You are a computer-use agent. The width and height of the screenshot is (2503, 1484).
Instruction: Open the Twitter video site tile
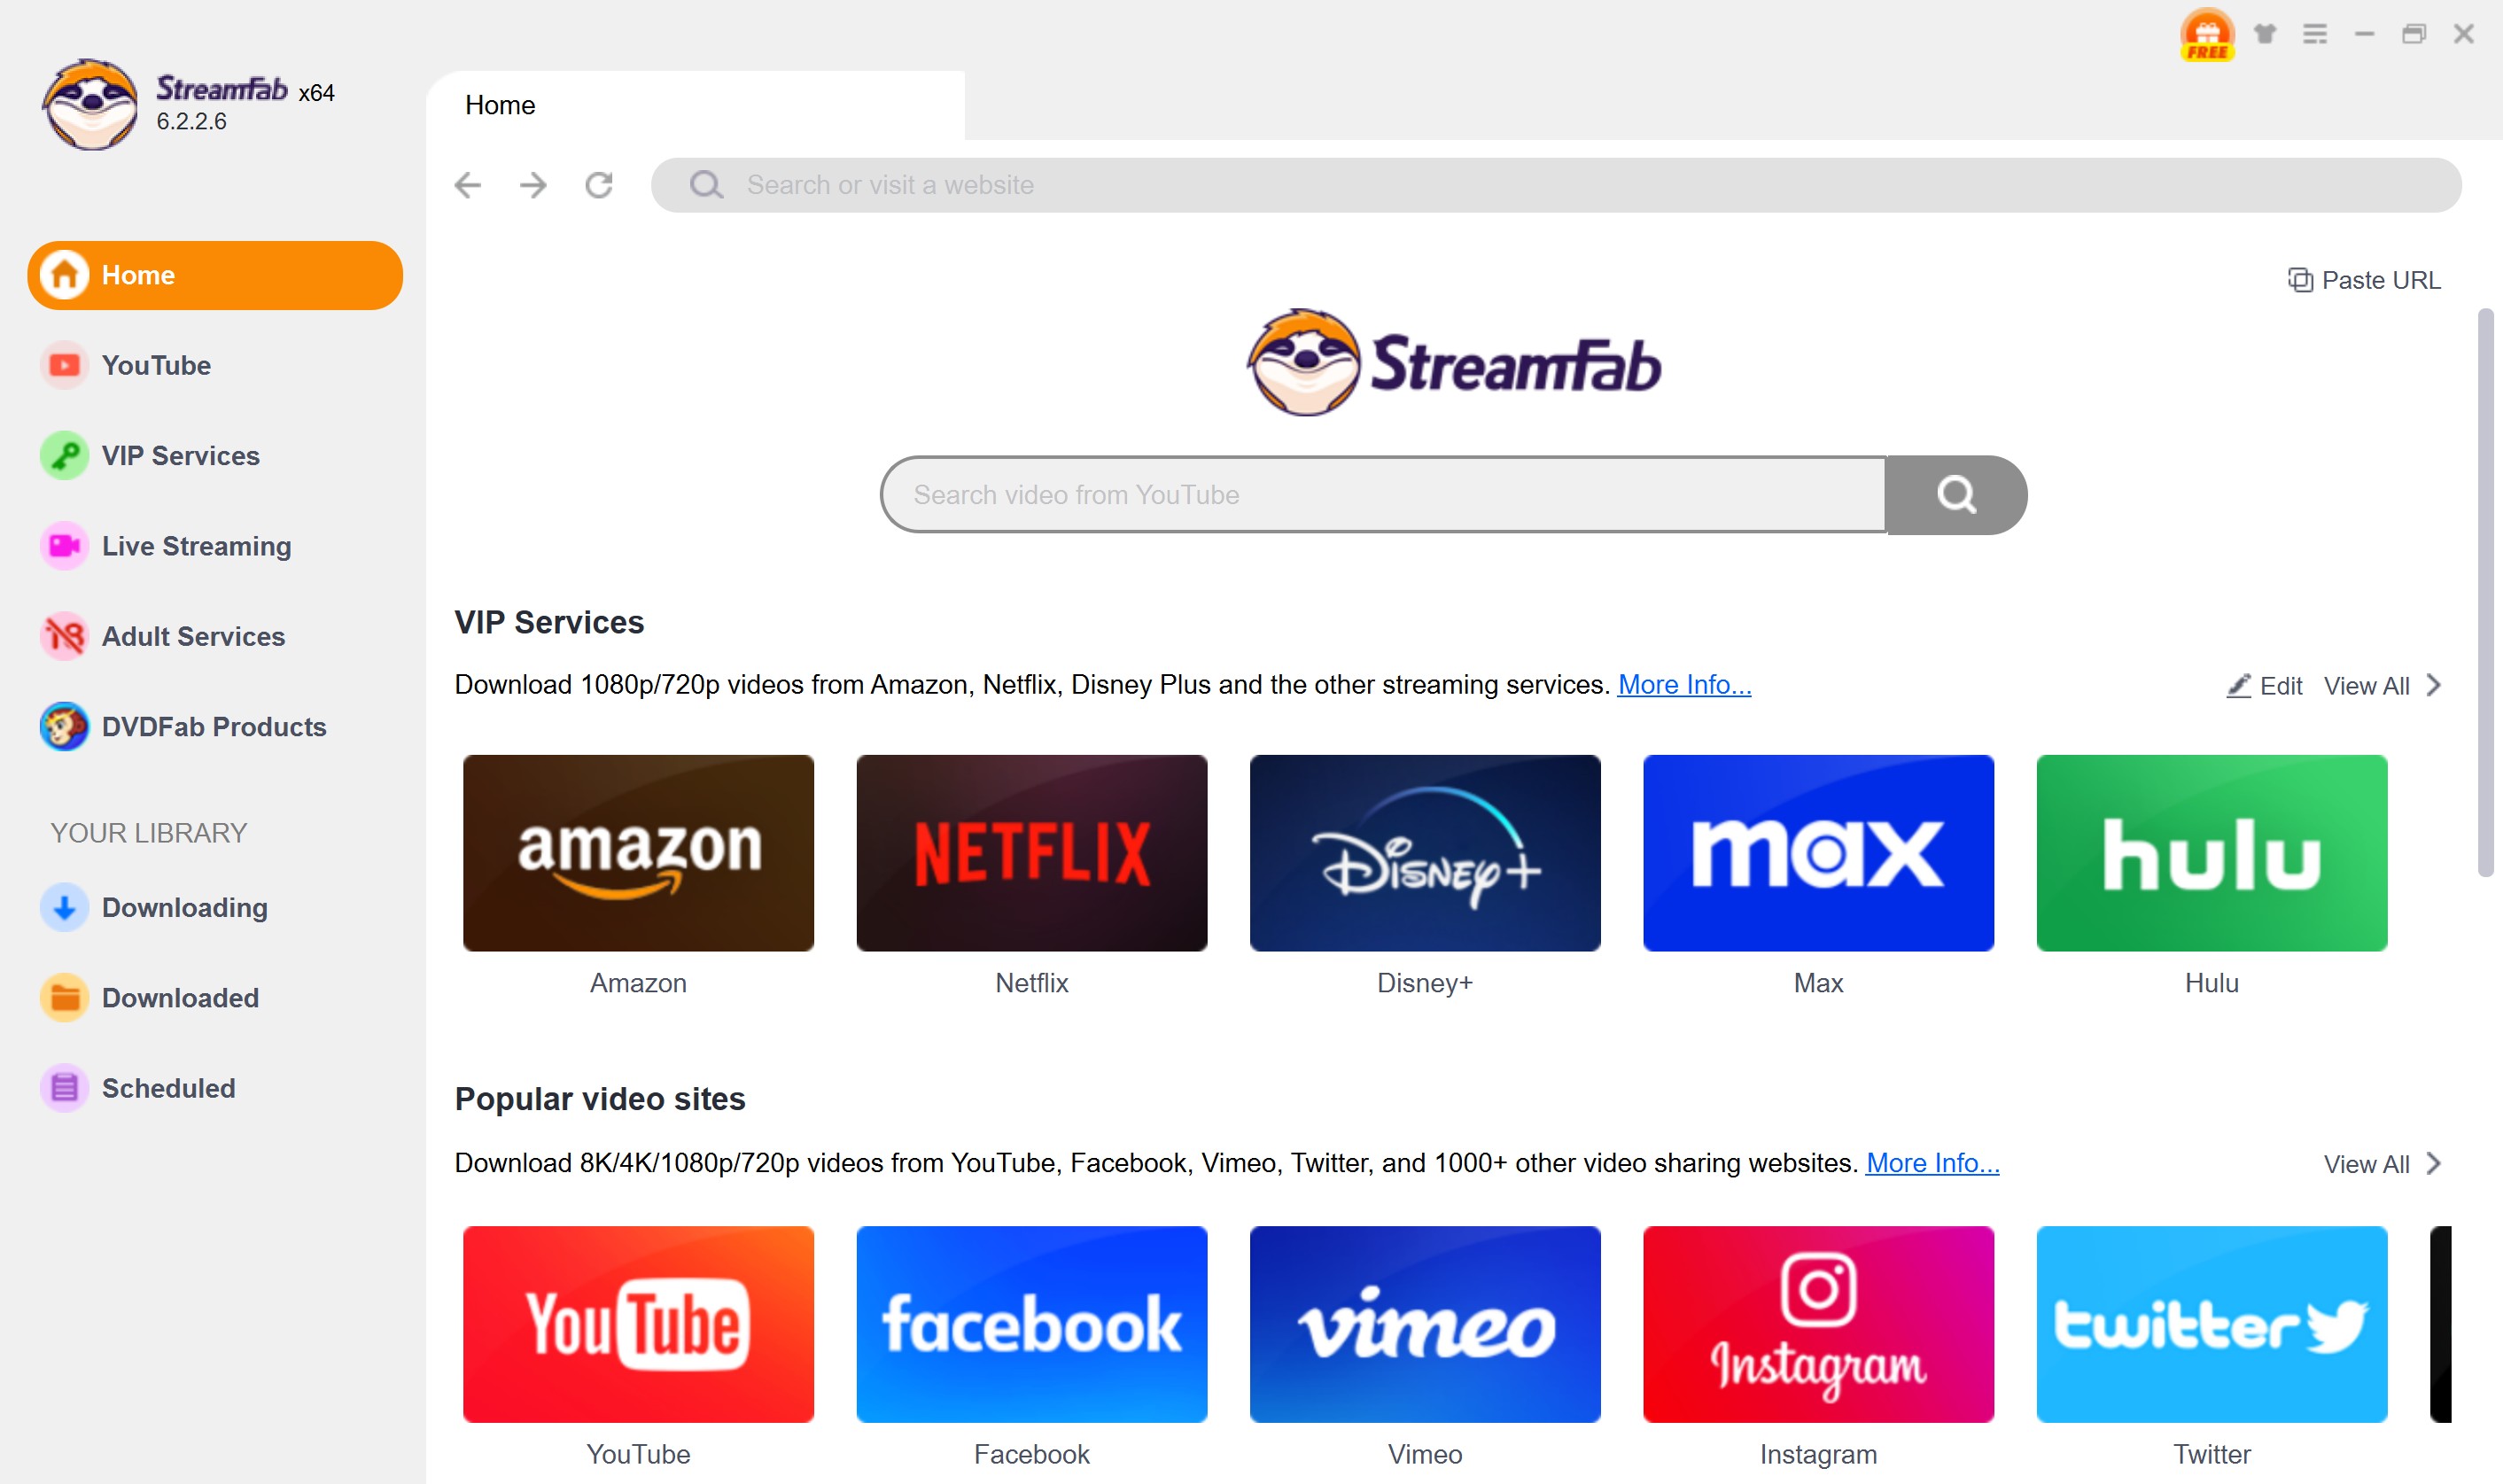(2212, 1324)
